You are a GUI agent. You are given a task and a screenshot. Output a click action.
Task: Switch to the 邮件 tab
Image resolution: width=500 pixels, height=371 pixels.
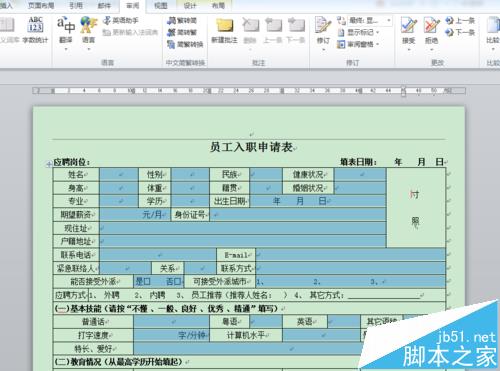click(x=104, y=5)
